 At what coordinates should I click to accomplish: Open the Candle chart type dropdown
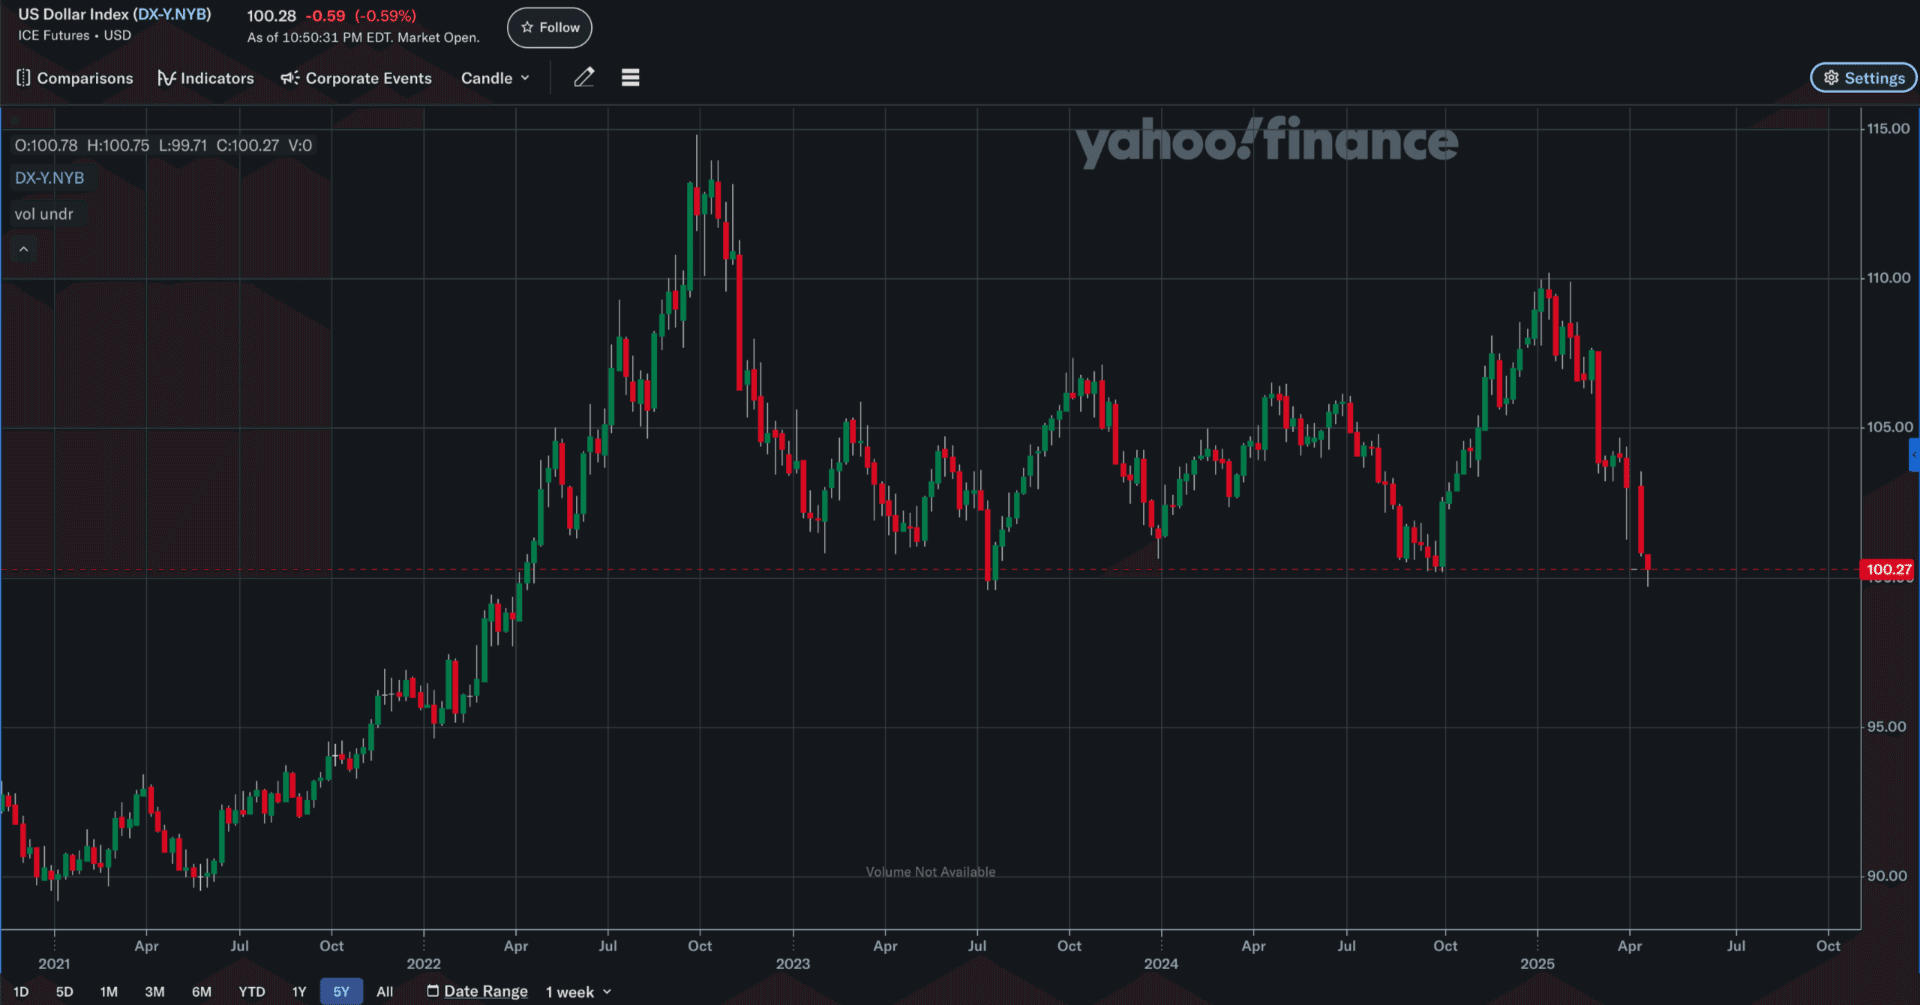pos(494,78)
